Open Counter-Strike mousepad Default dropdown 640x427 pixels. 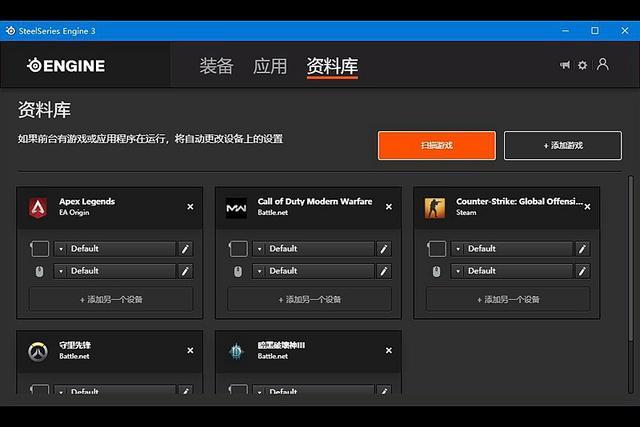(x=512, y=249)
